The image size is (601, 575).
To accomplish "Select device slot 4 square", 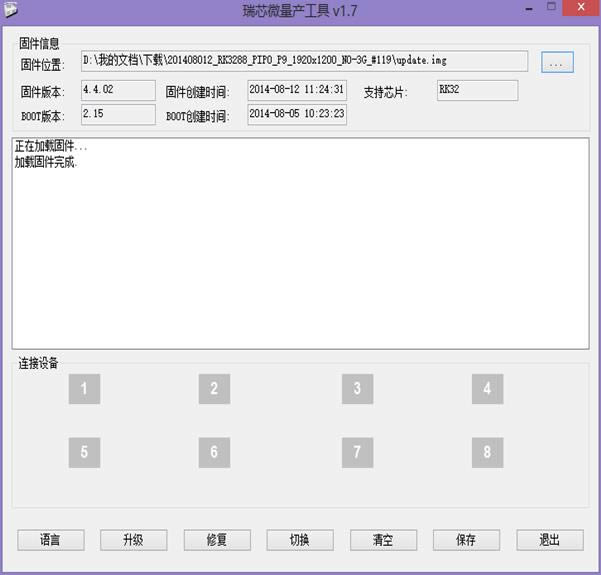I will [487, 389].
